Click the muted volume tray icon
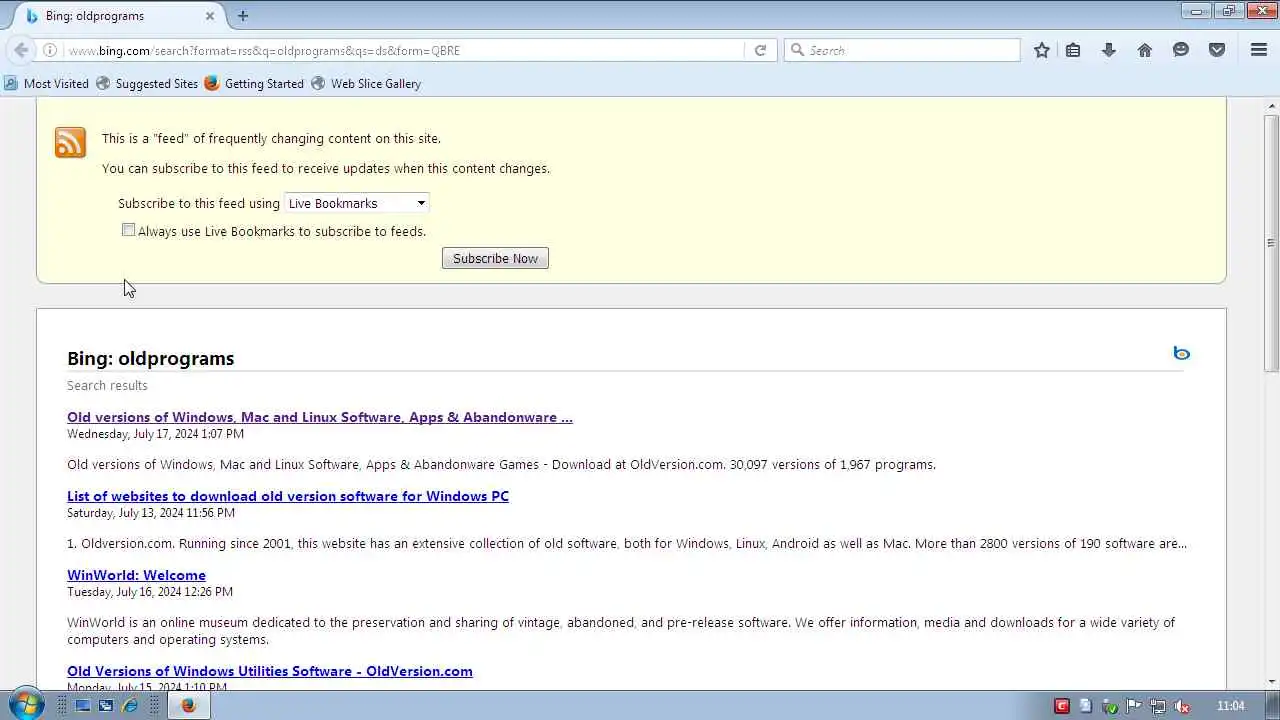Image resolution: width=1280 pixels, height=720 pixels. click(x=1182, y=706)
